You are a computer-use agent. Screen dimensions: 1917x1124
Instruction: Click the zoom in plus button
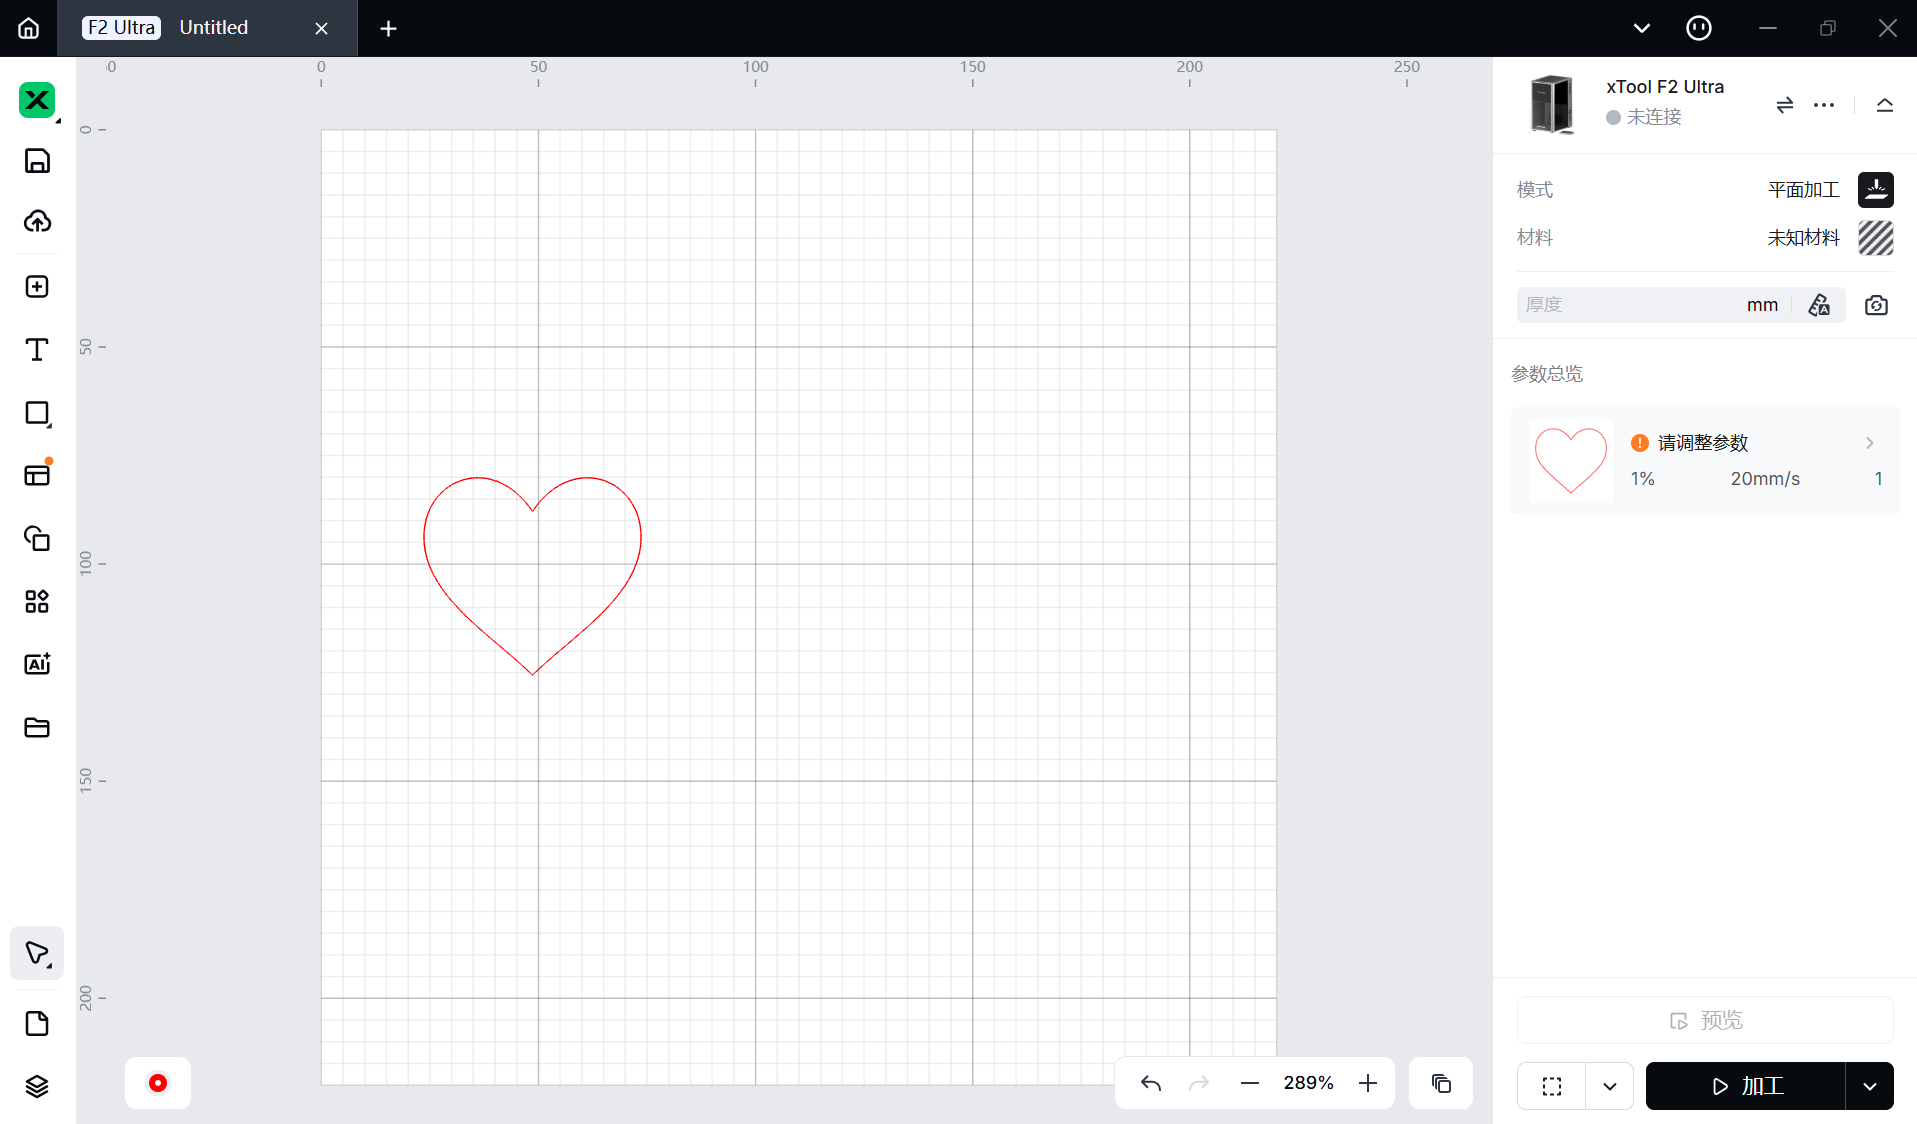(x=1368, y=1083)
